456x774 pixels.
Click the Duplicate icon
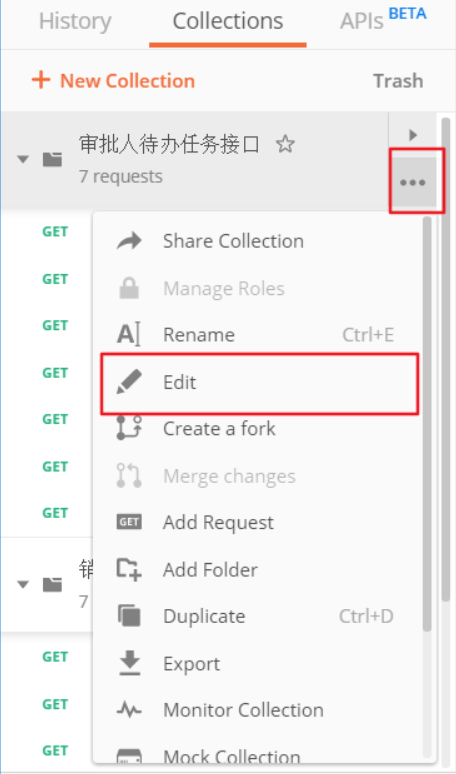click(x=129, y=616)
